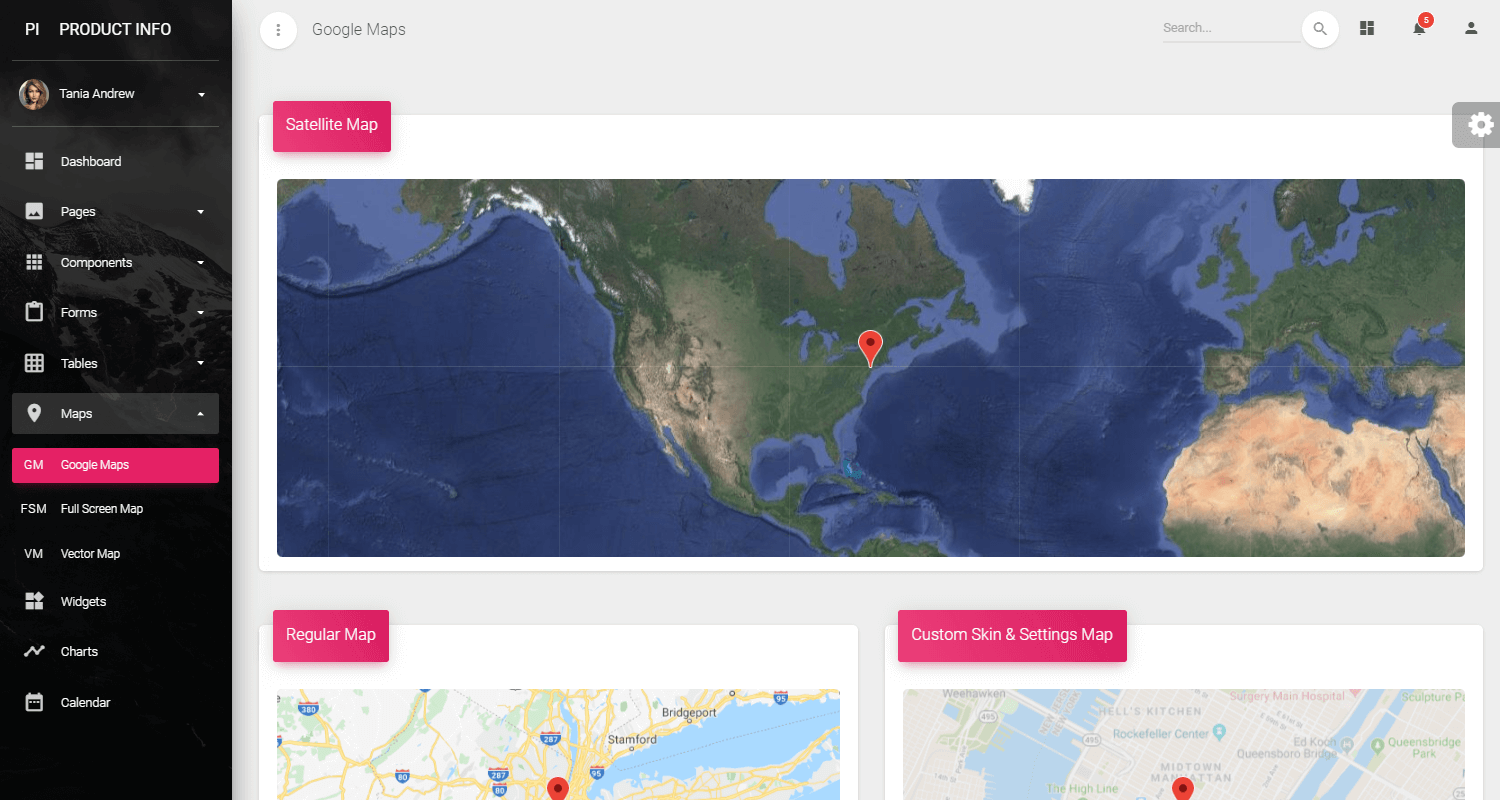This screenshot has height=800, width=1500.
Task: Click the Satellite Map card header
Action: pyautogui.click(x=332, y=126)
